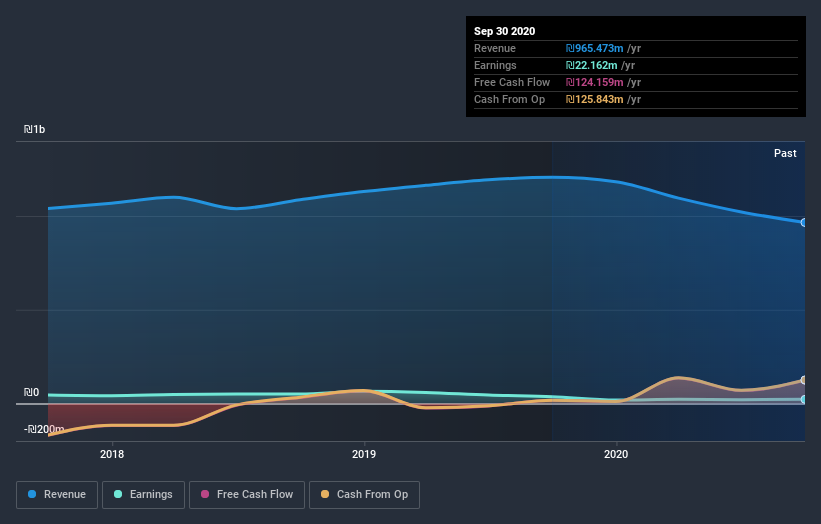
Task: Click the Past label in chart
Action: pyautogui.click(x=785, y=153)
